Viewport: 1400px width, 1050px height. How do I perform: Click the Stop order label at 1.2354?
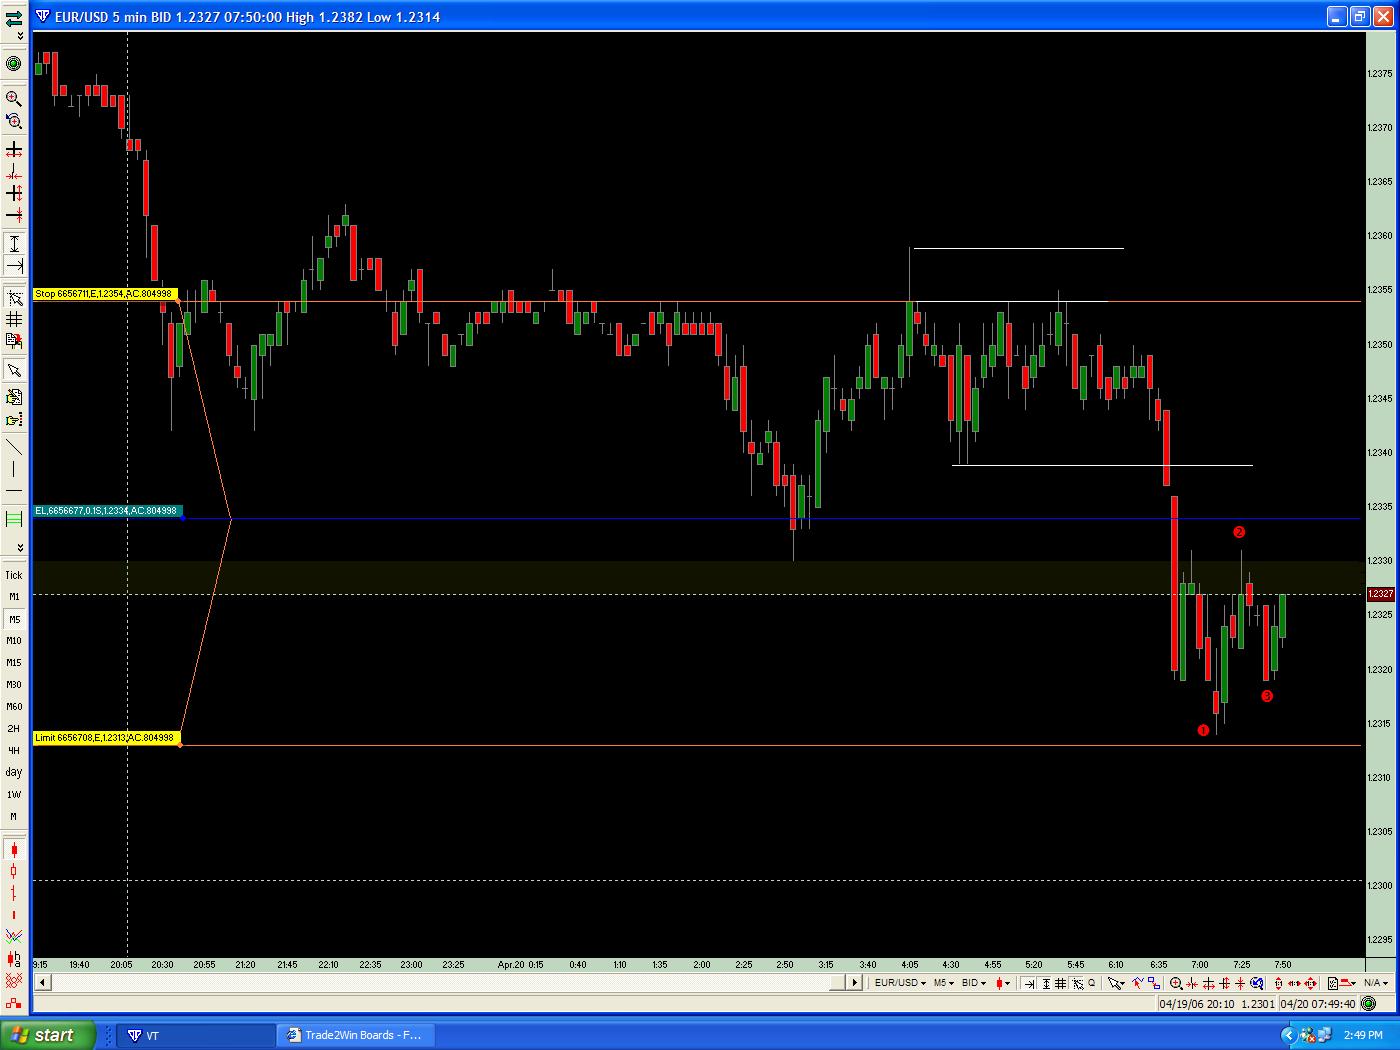(x=105, y=294)
